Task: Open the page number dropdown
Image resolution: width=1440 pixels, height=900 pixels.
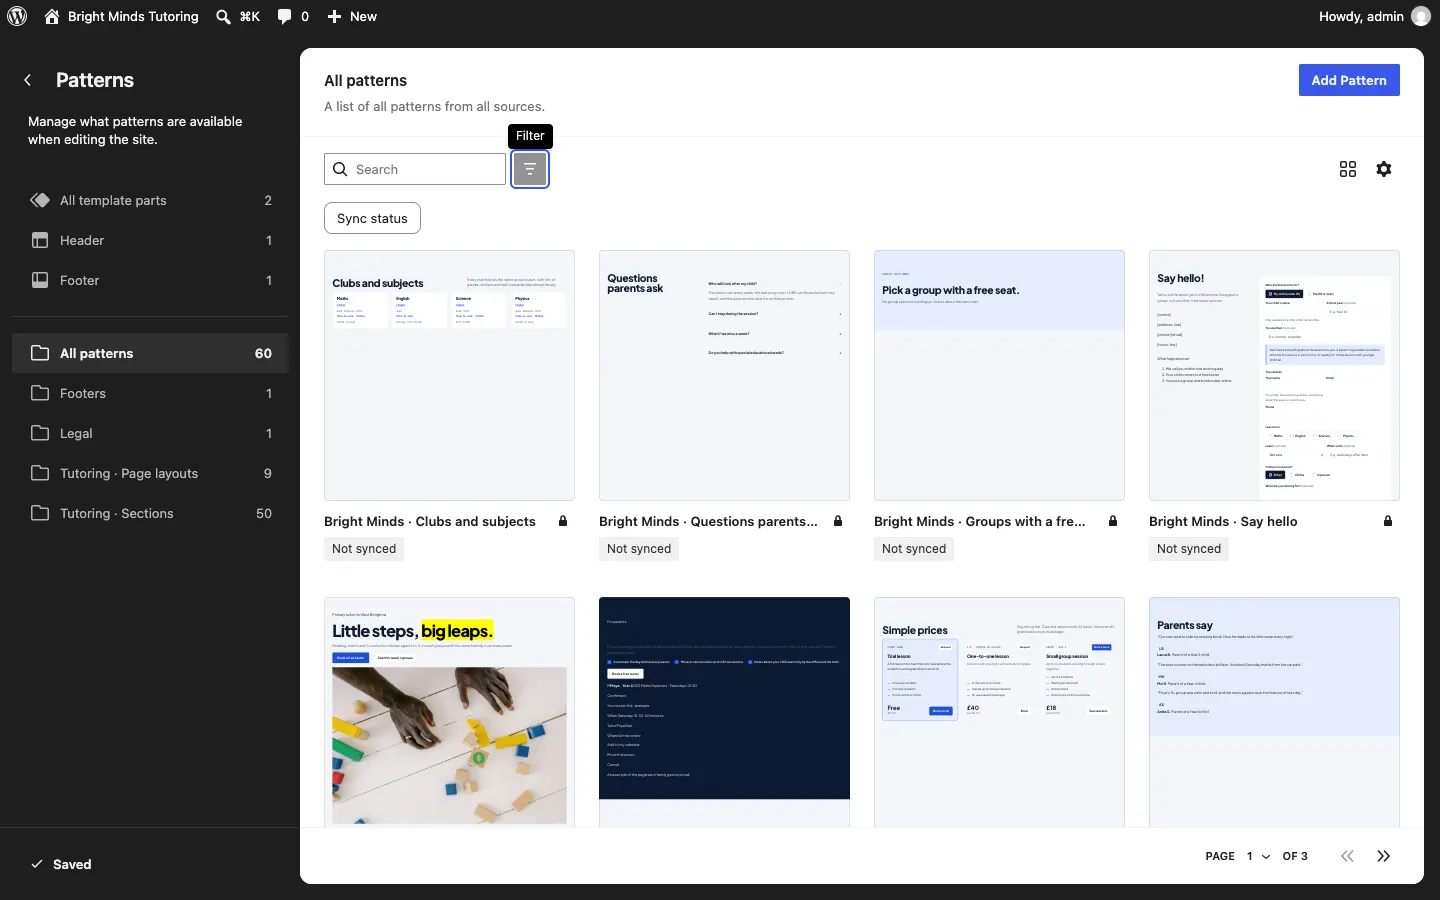Action: pos(1258,856)
